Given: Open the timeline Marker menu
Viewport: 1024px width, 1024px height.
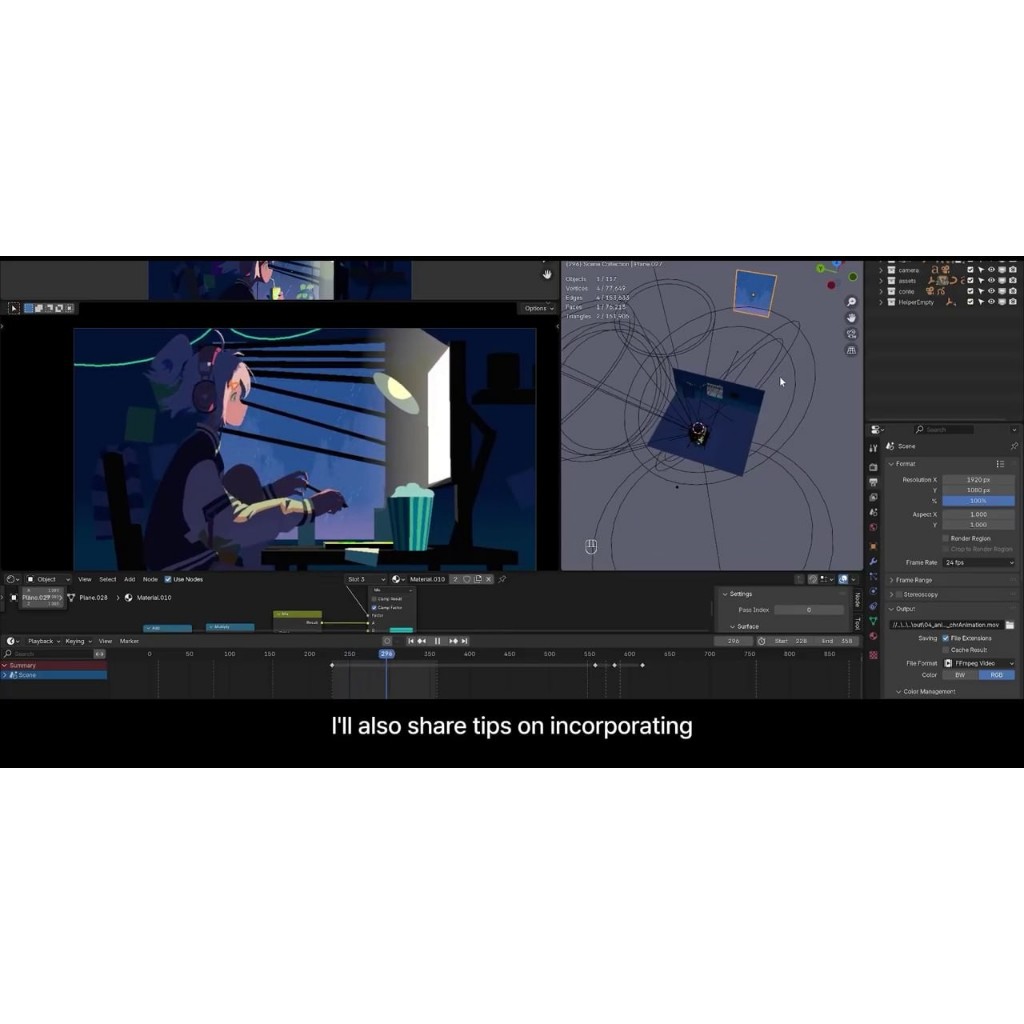Looking at the screenshot, I should [x=129, y=641].
